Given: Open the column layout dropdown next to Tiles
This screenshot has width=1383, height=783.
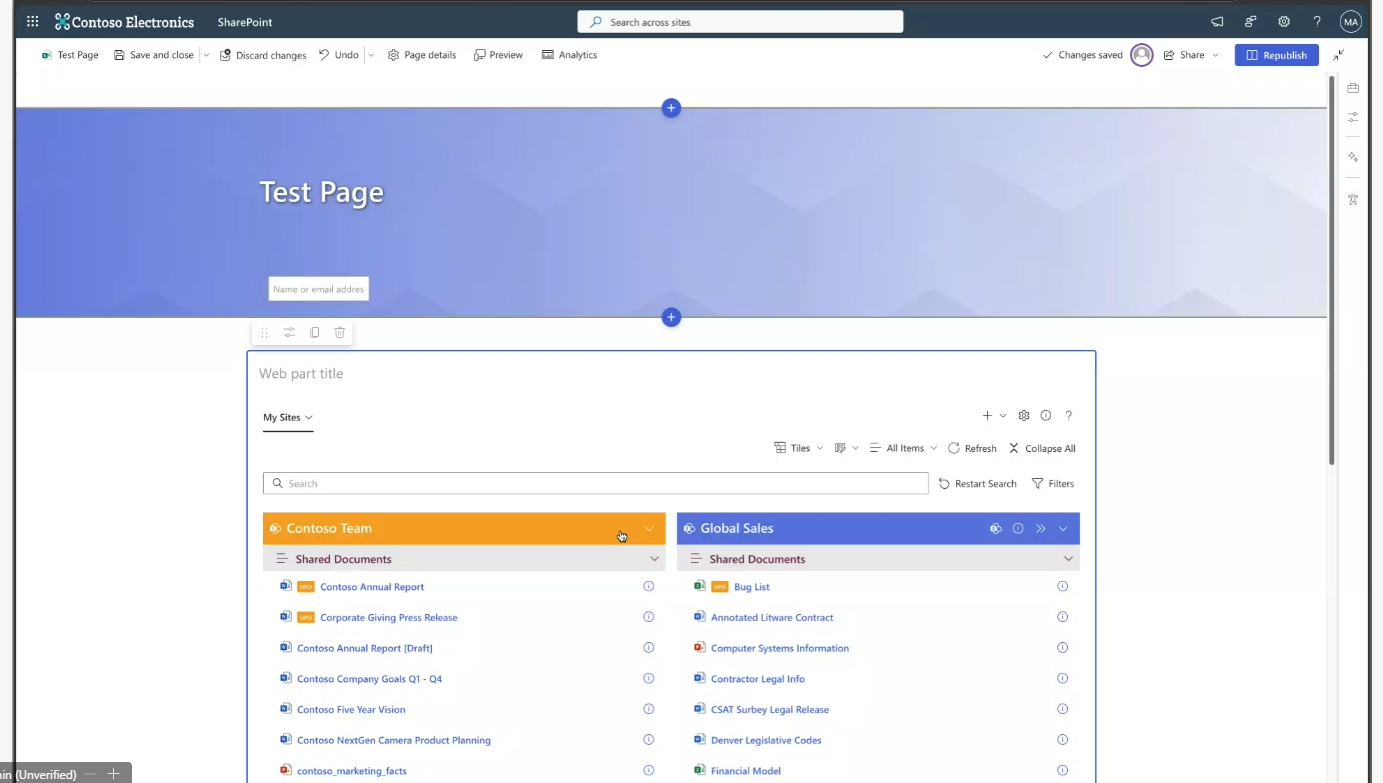Looking at the screenshot, I should pos(846,448).
